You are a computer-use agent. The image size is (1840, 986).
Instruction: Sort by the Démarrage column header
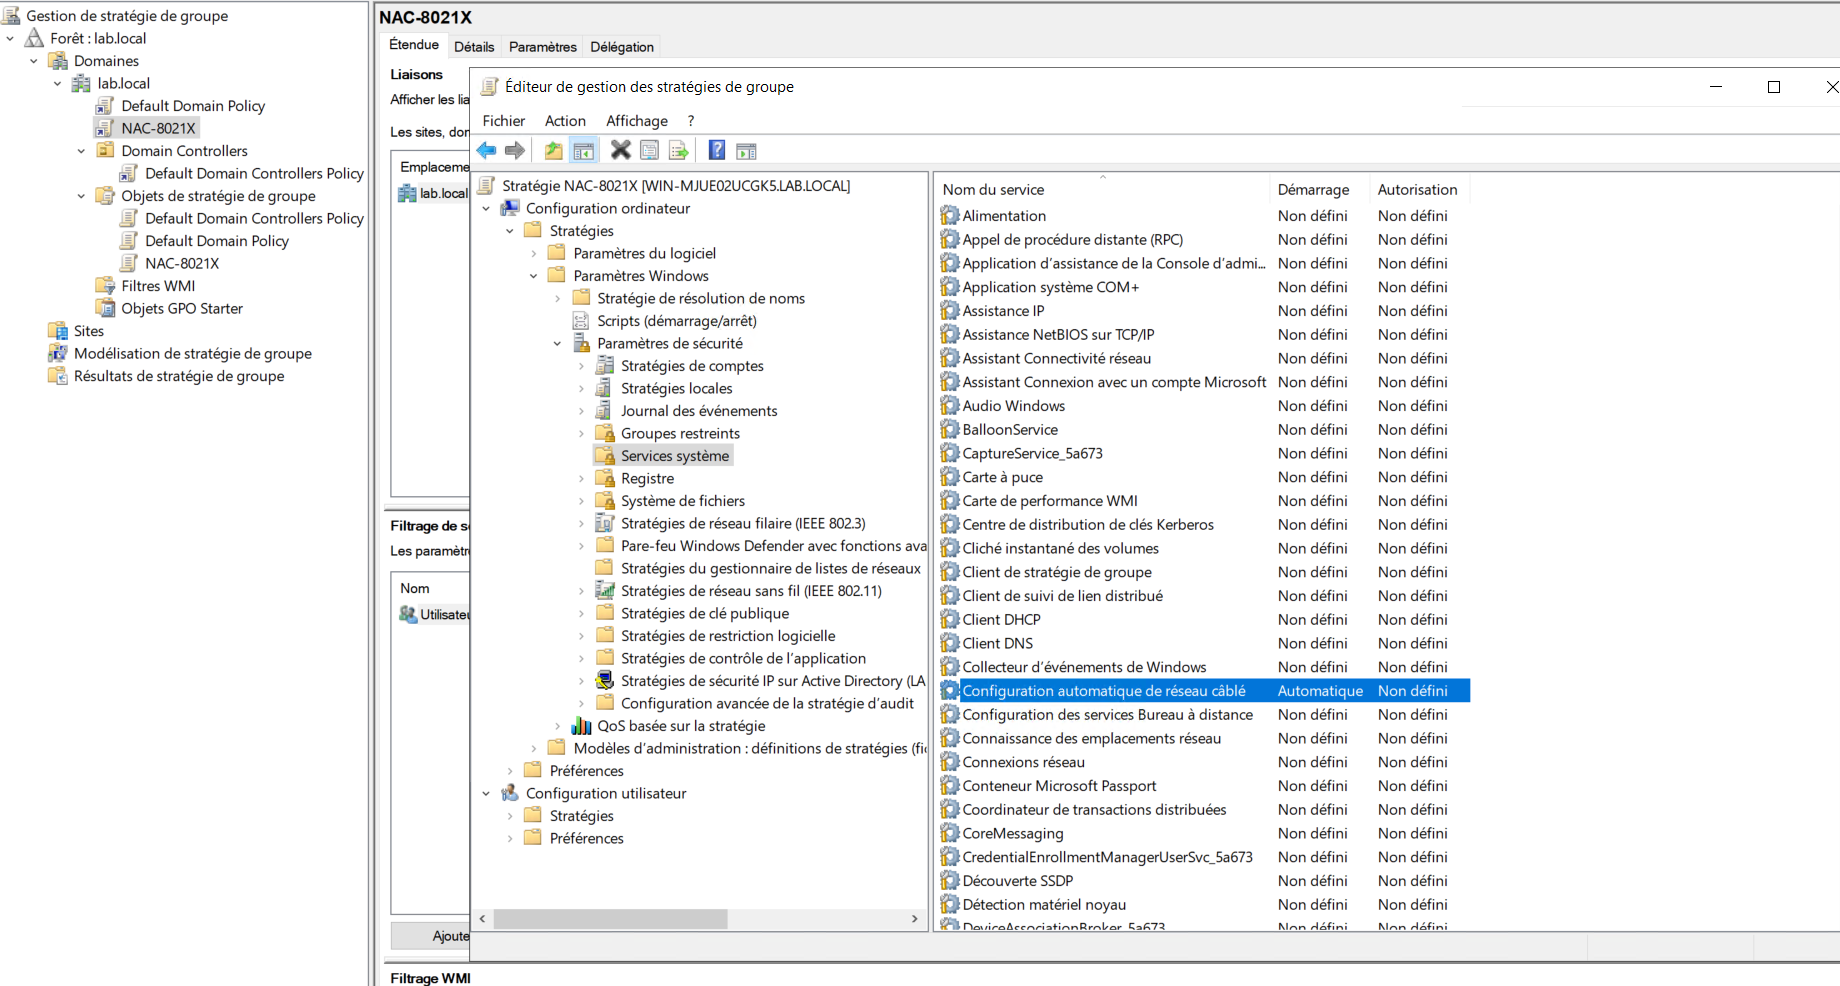[x=1313, y=190]
